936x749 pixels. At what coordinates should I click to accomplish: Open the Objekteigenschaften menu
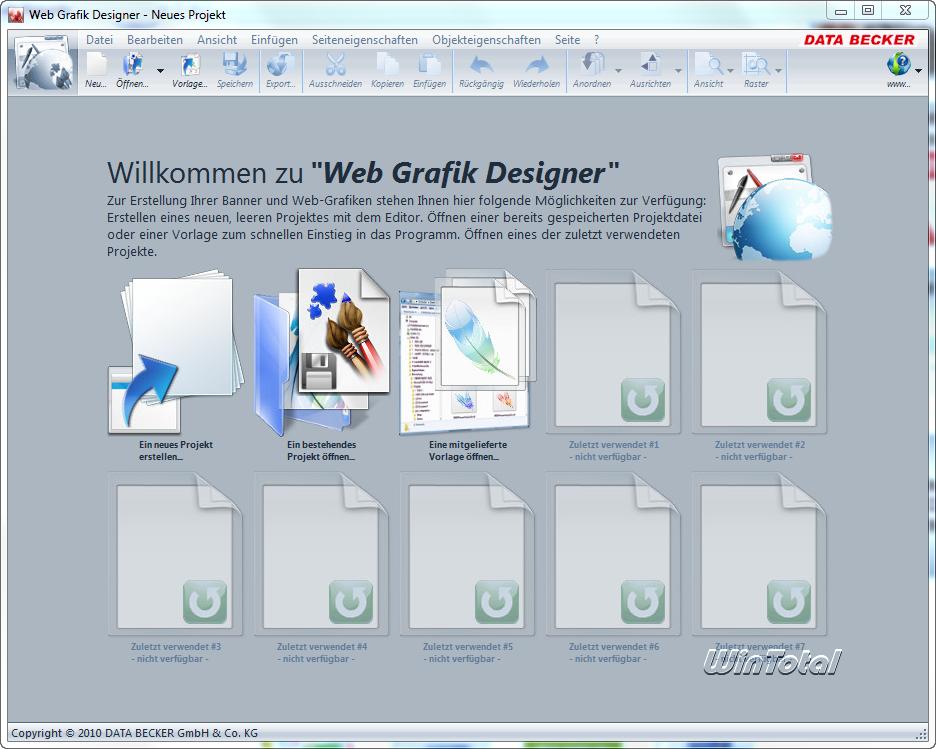pyautogui.click(x=486, y=40)
